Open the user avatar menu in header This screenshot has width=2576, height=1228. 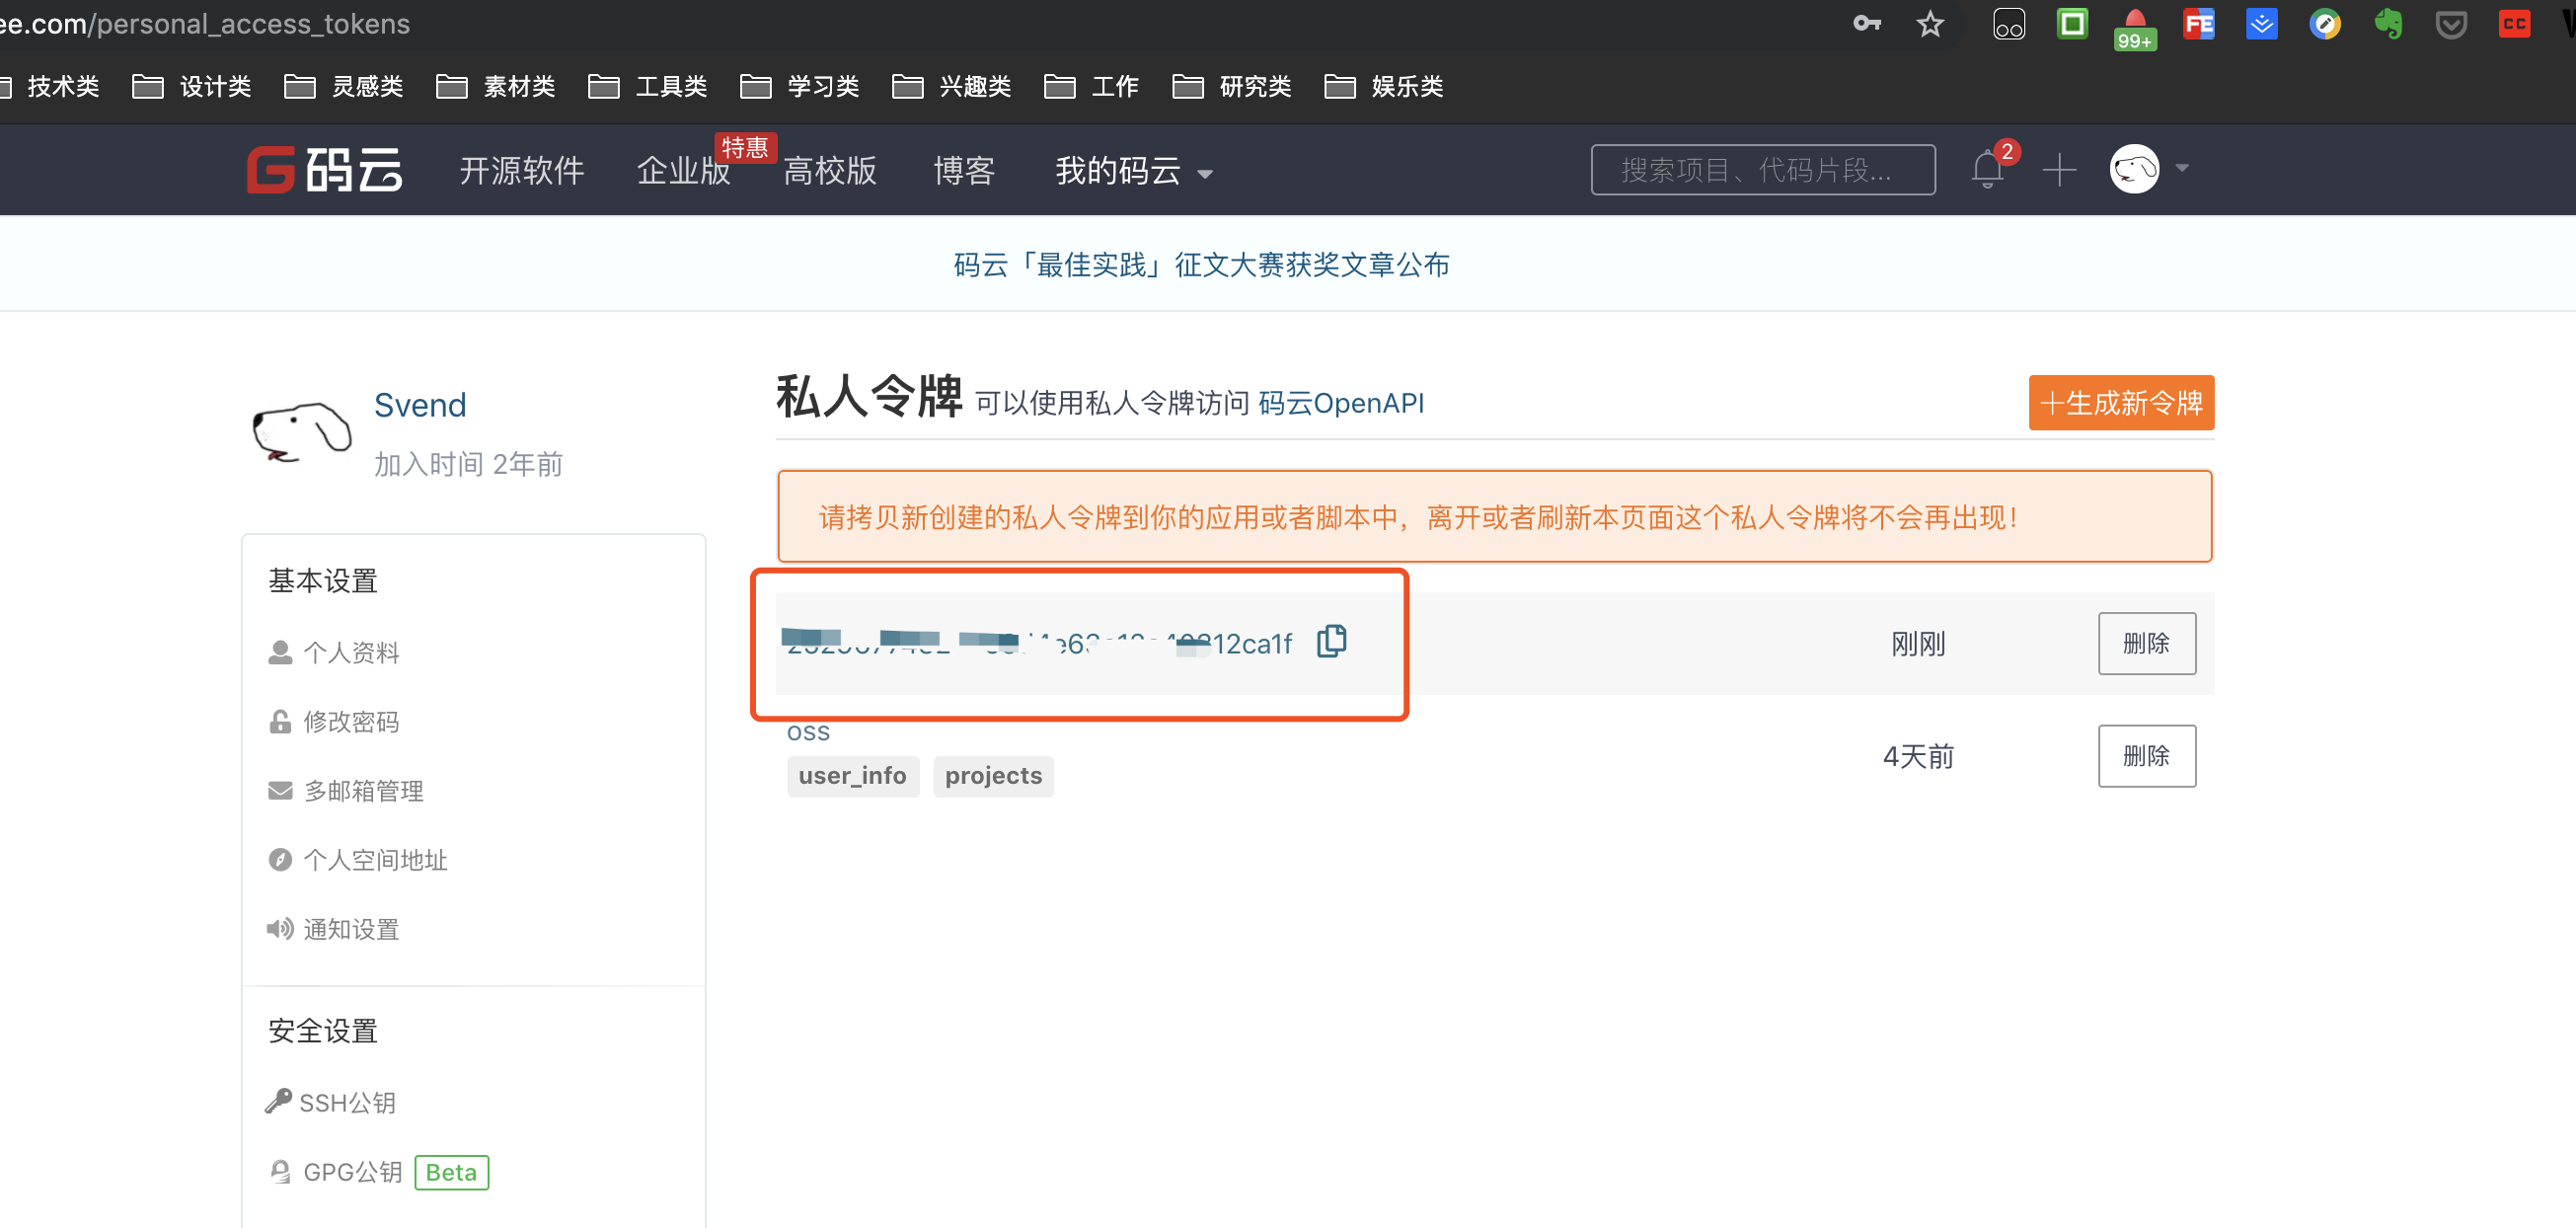(2135, 169)
